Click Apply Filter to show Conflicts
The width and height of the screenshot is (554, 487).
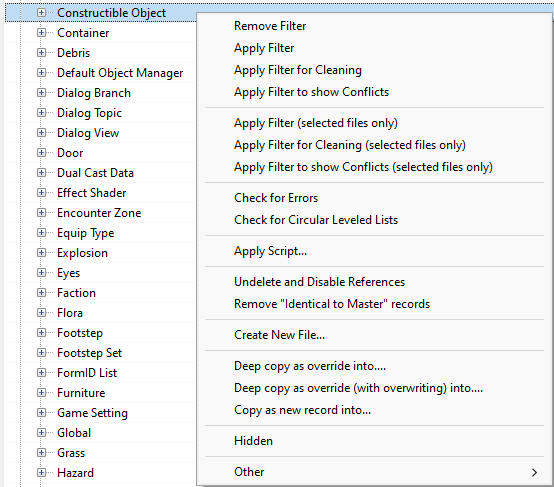pyautogui.click(x=311, y=92)
